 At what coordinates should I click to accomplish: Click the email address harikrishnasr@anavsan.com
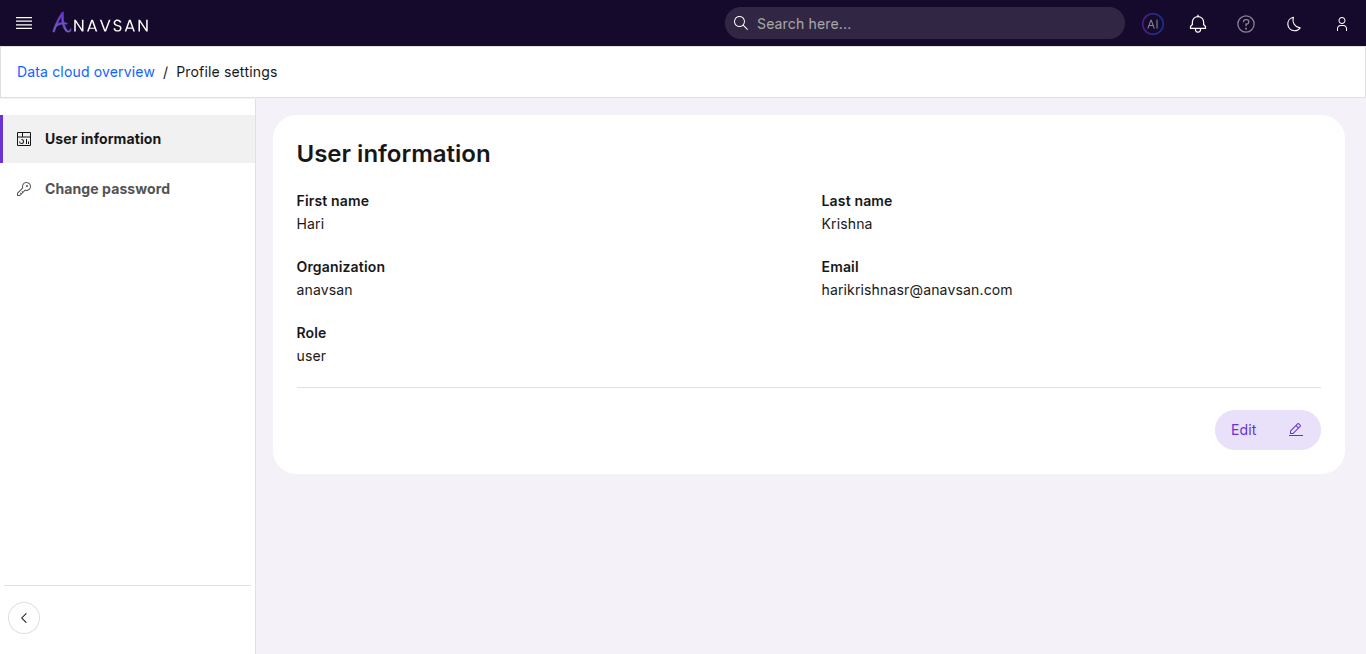916,290
